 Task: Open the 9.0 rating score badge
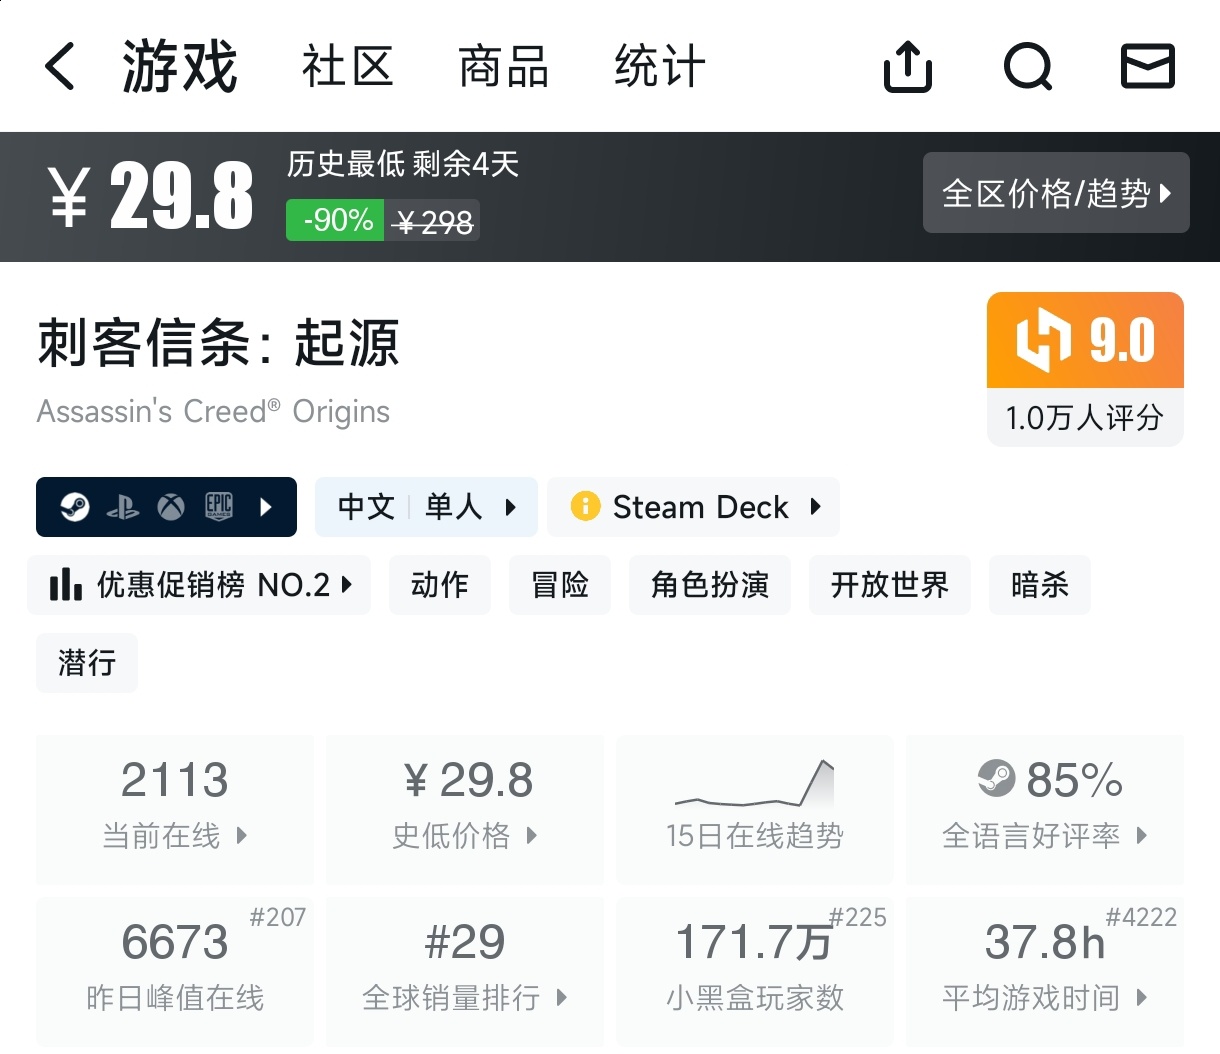click(x=1085, y=368)
